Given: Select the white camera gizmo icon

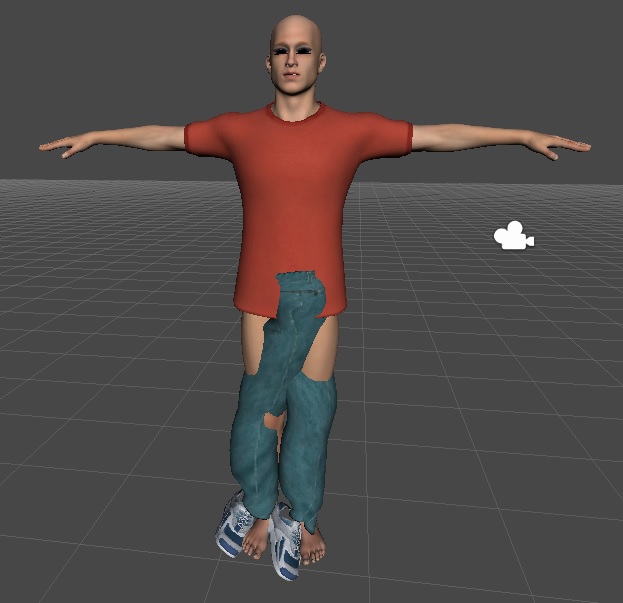Looking at the screenshot, I should pos(514,235).
